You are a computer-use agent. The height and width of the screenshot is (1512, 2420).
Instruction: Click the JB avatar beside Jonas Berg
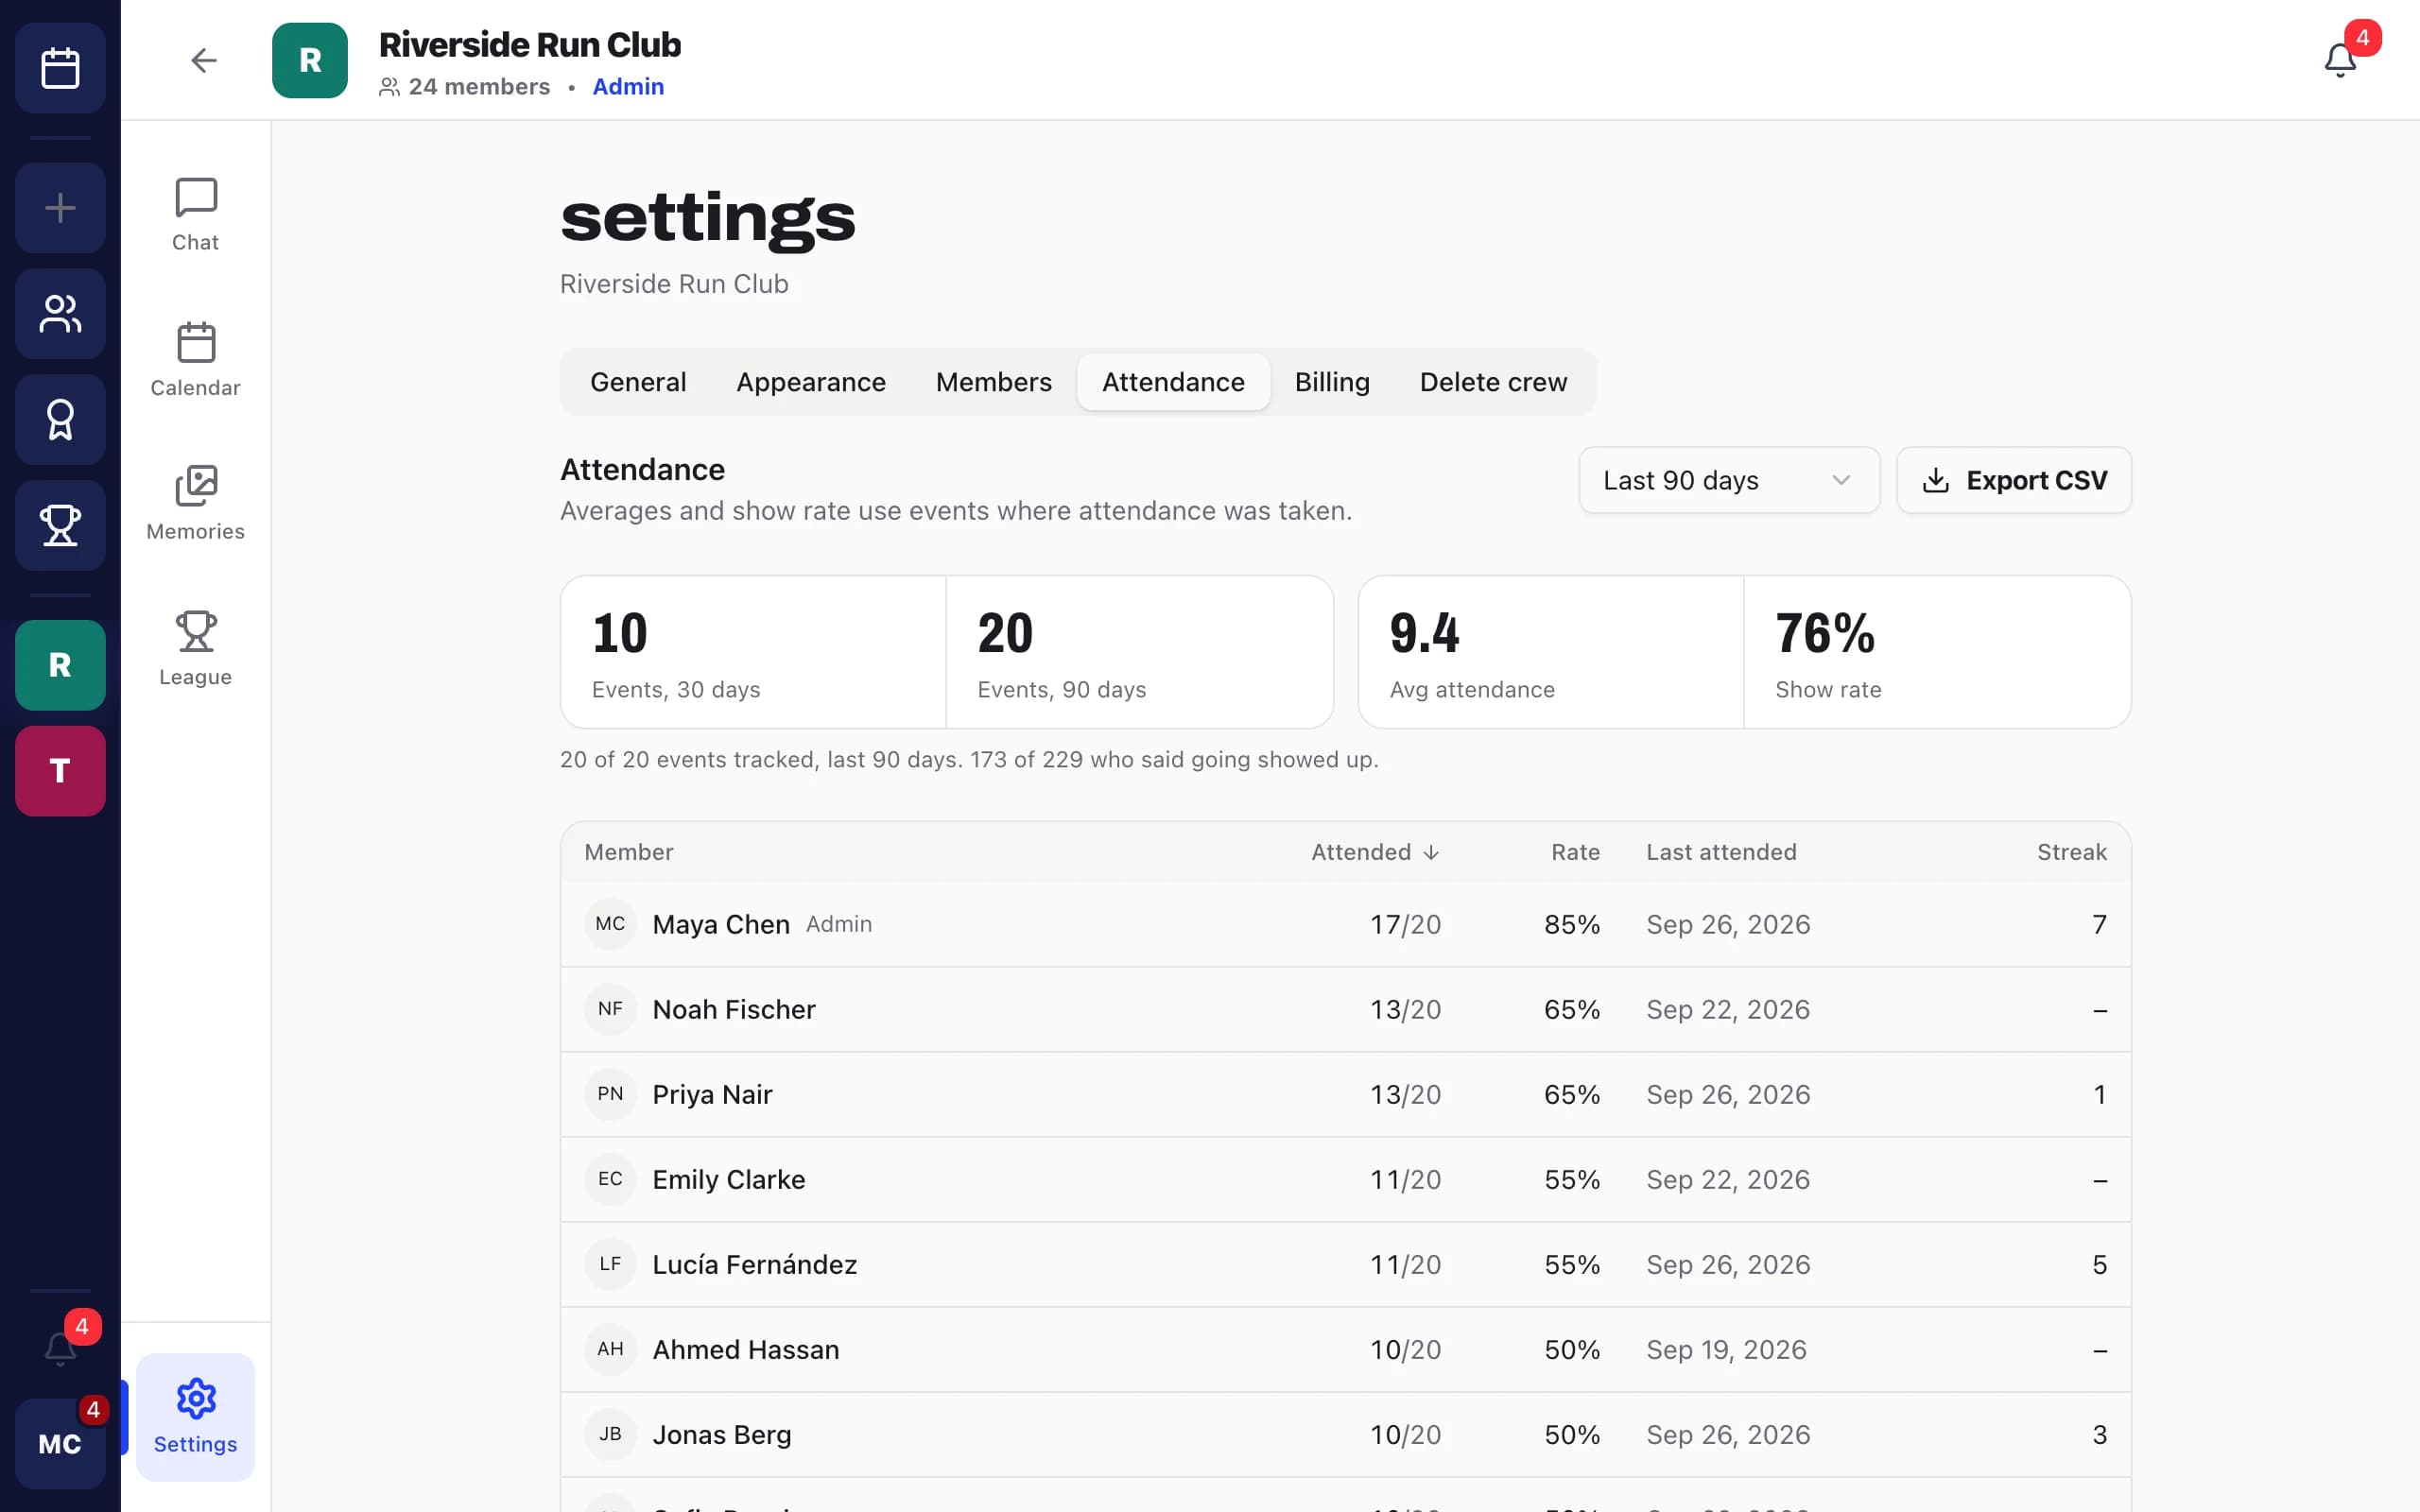[x=610, y=1434]
